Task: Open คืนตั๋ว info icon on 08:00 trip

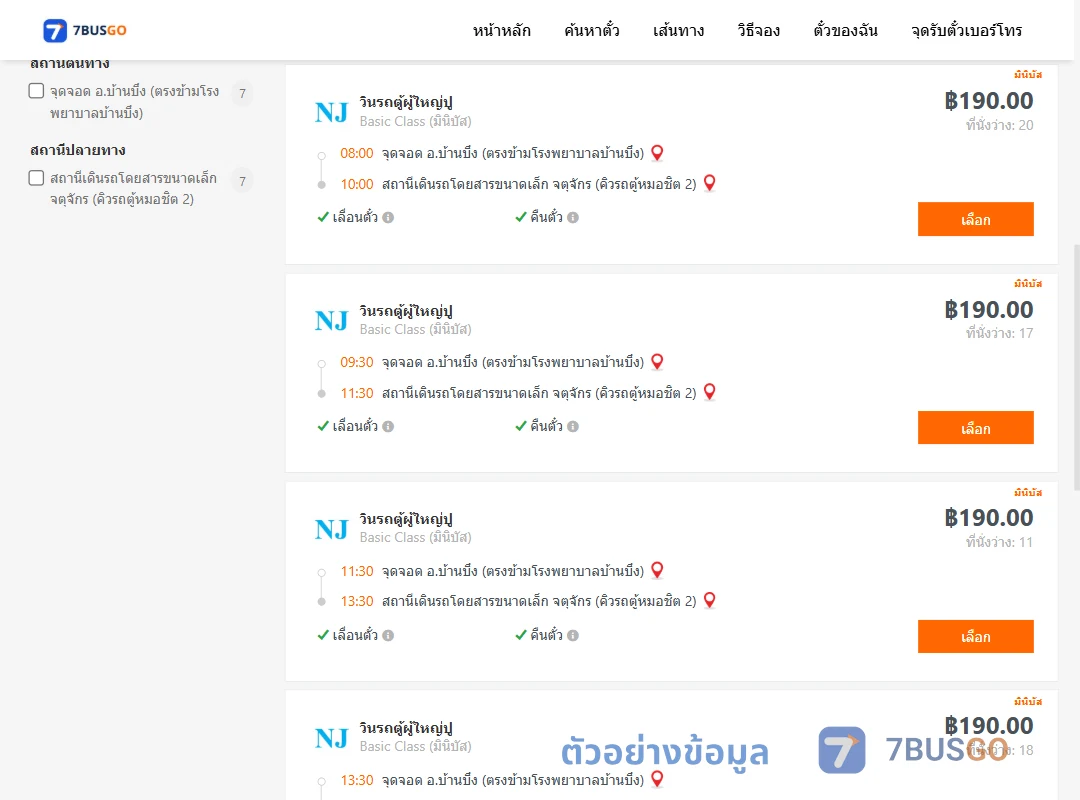Action: click(x=573, y=218)
